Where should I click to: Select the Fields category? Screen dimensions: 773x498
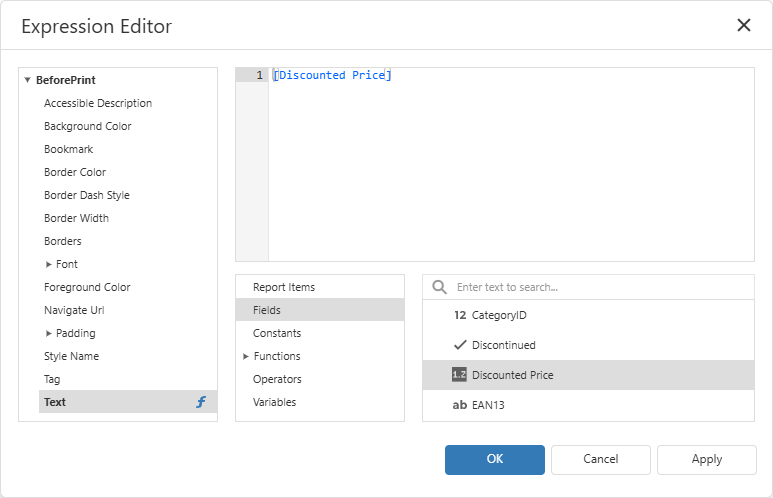pos(320,310)
